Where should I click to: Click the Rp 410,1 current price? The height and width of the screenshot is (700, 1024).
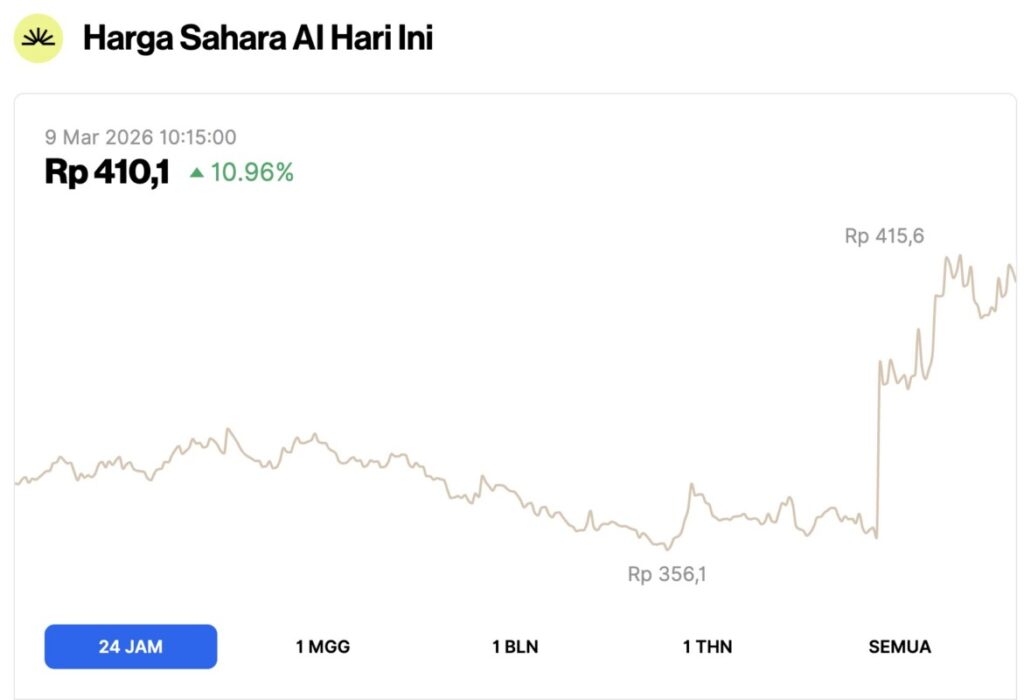point(107,173)
